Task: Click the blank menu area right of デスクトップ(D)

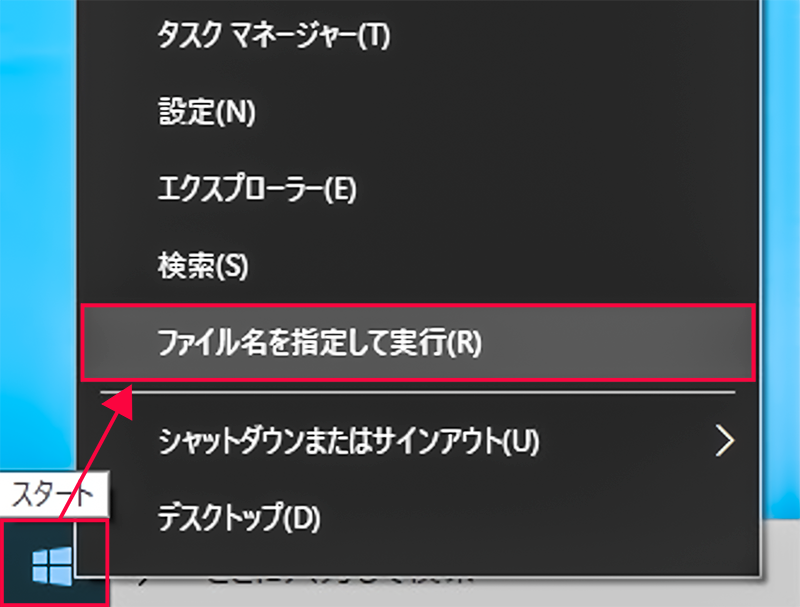Action: [536, 517]
